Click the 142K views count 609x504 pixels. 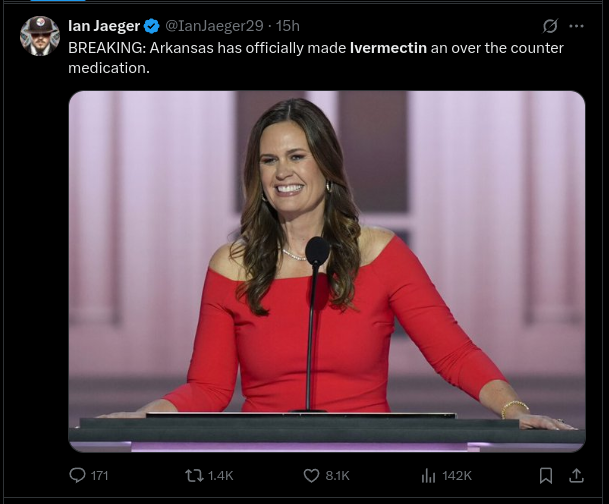(457, 476)
